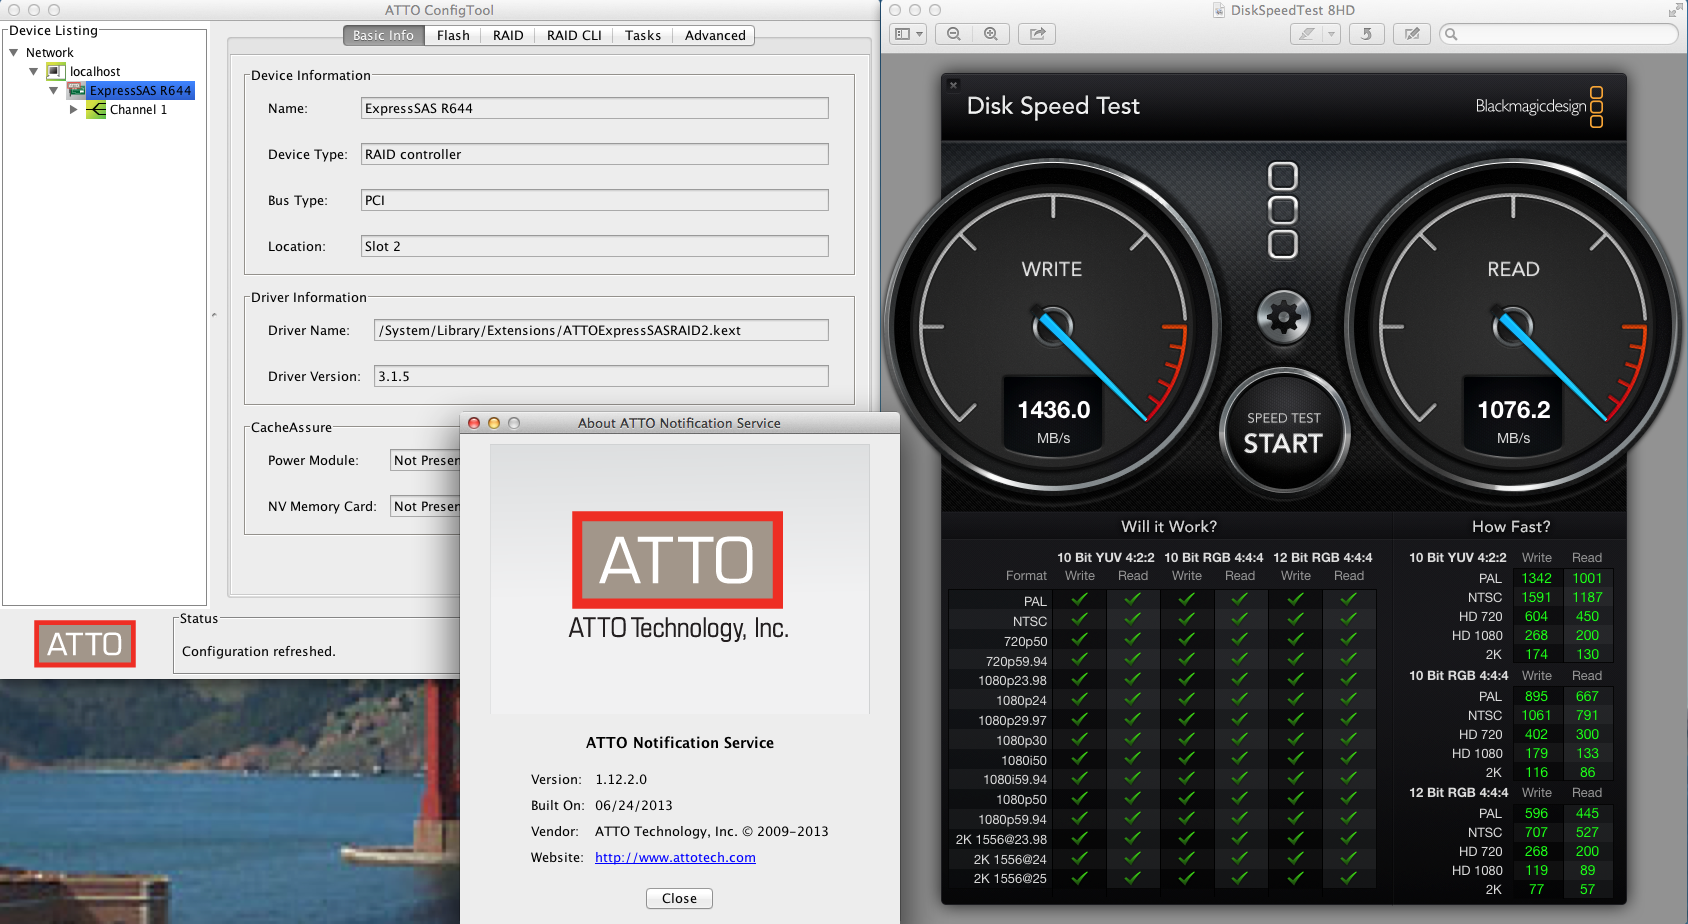The width and height of the screenshot is (1688, 924).
Task: Rotate the DiskSpeedTest 8HD image
Action: [x=1366, y=34]
